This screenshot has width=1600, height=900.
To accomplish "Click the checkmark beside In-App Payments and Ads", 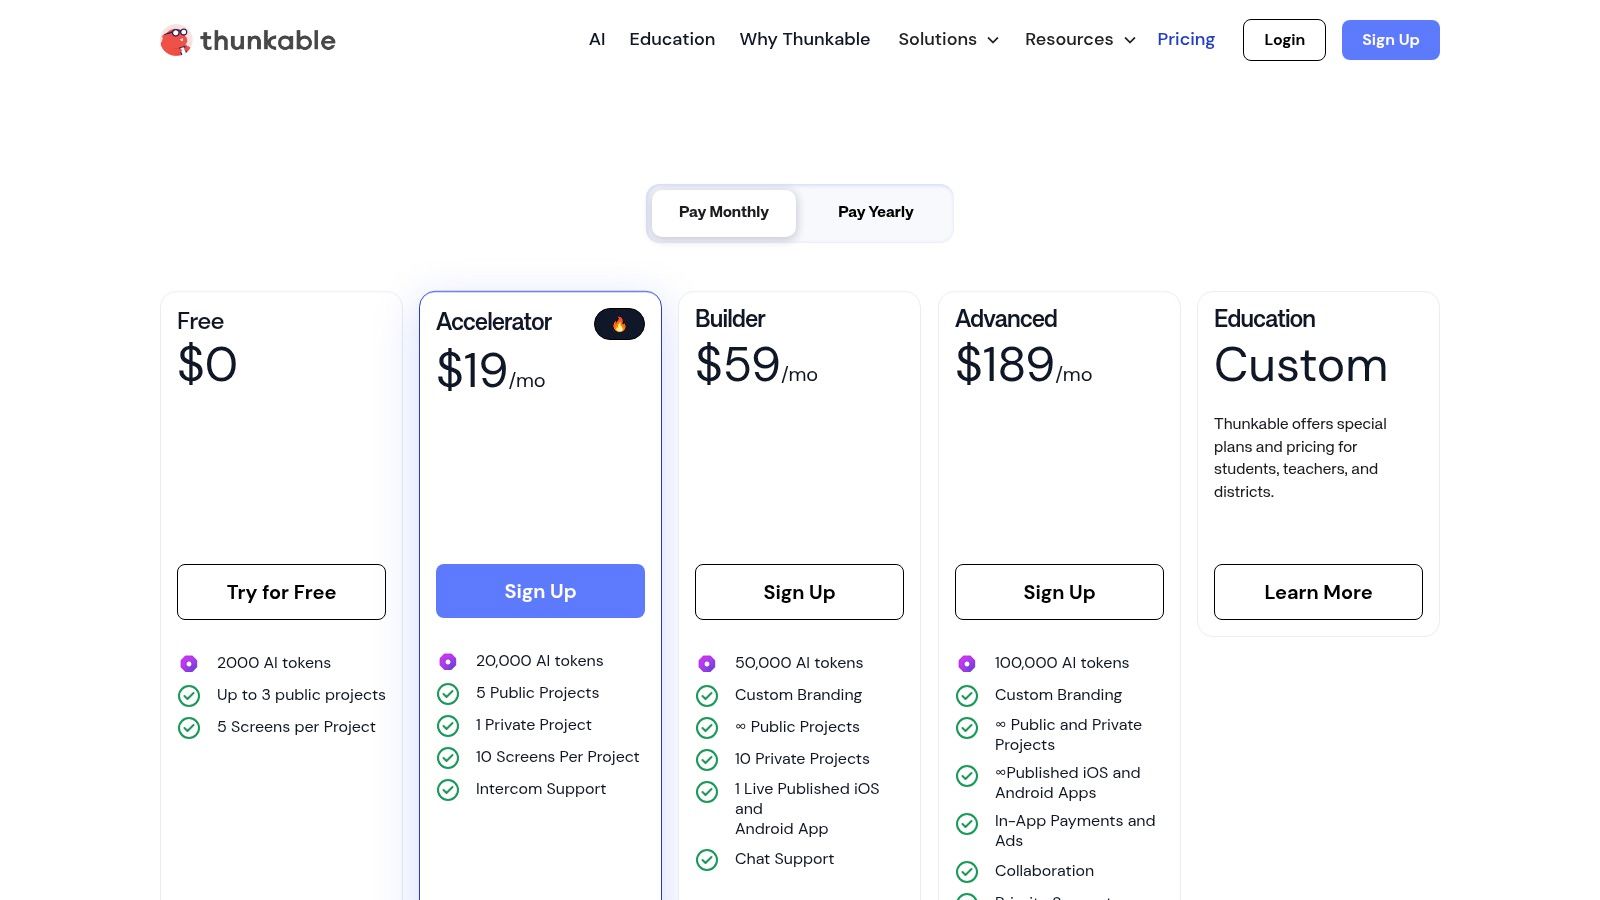I will (967, 824).
